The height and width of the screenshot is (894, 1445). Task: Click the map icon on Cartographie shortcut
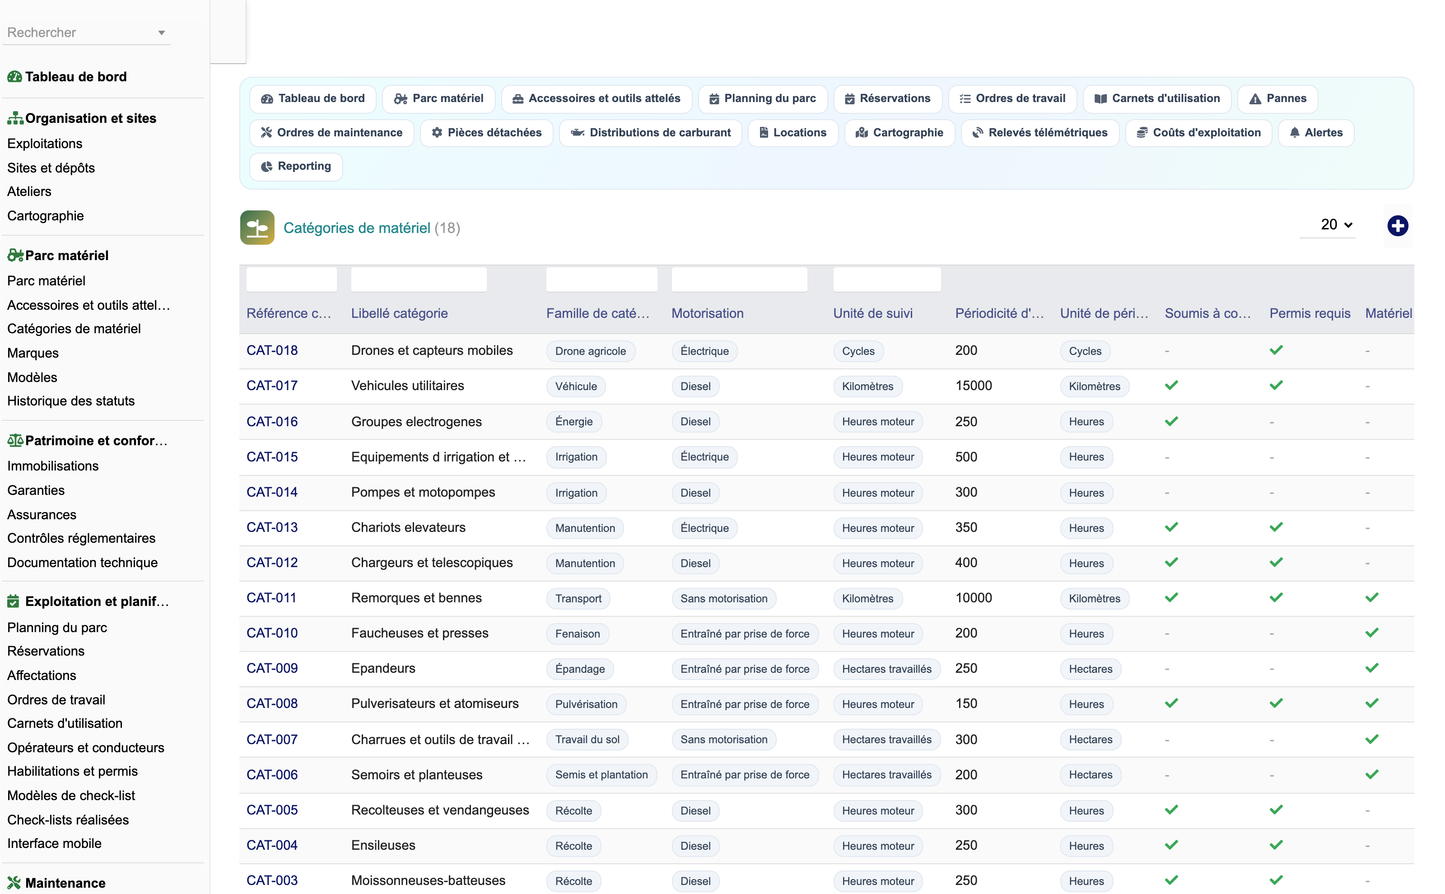click(862, 133)
